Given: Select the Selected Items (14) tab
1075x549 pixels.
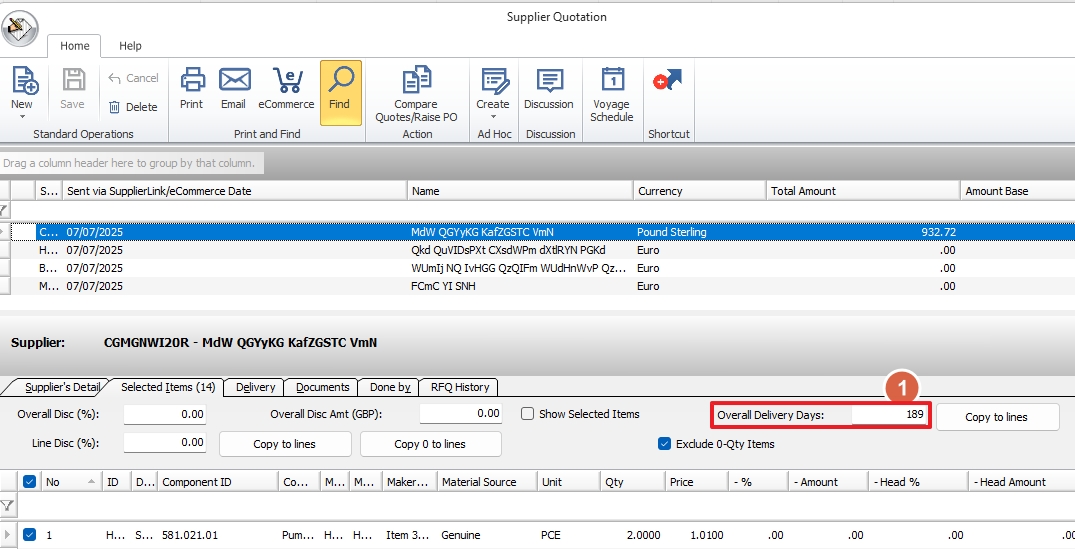Looking at the screenshot, I should (x=168, y=387).
